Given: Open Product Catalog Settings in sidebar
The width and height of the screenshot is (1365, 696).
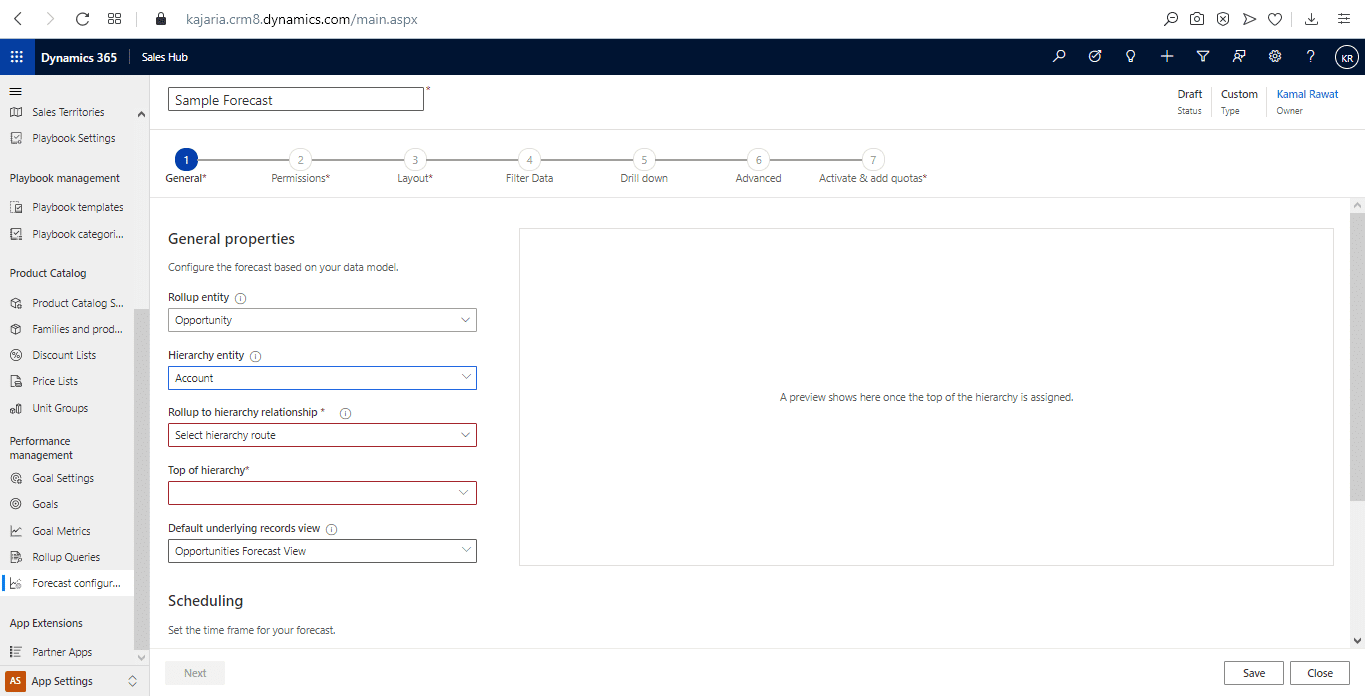Looking at the screenshot, I should click(77, 303).
